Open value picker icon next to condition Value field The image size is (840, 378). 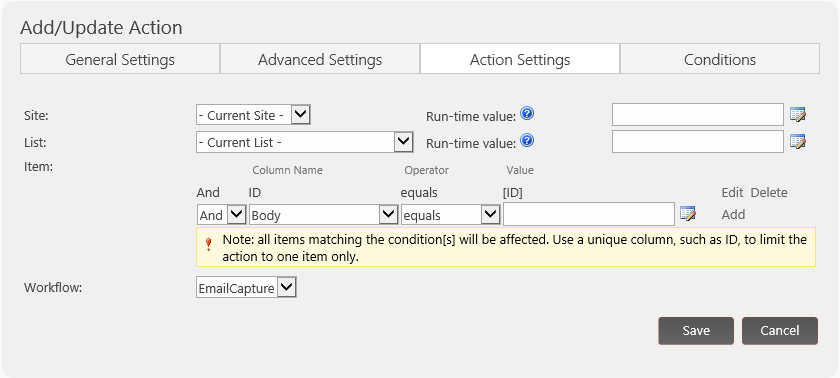688,214
